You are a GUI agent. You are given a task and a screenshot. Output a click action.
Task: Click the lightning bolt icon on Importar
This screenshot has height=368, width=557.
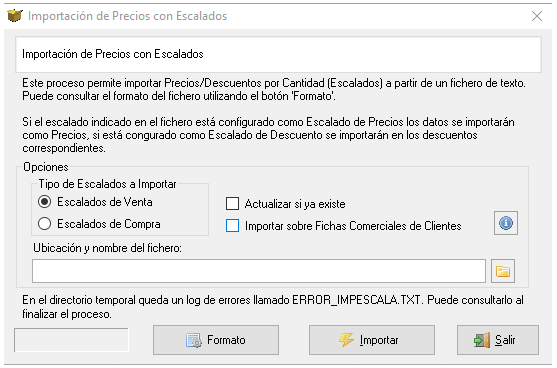[346, 340]
